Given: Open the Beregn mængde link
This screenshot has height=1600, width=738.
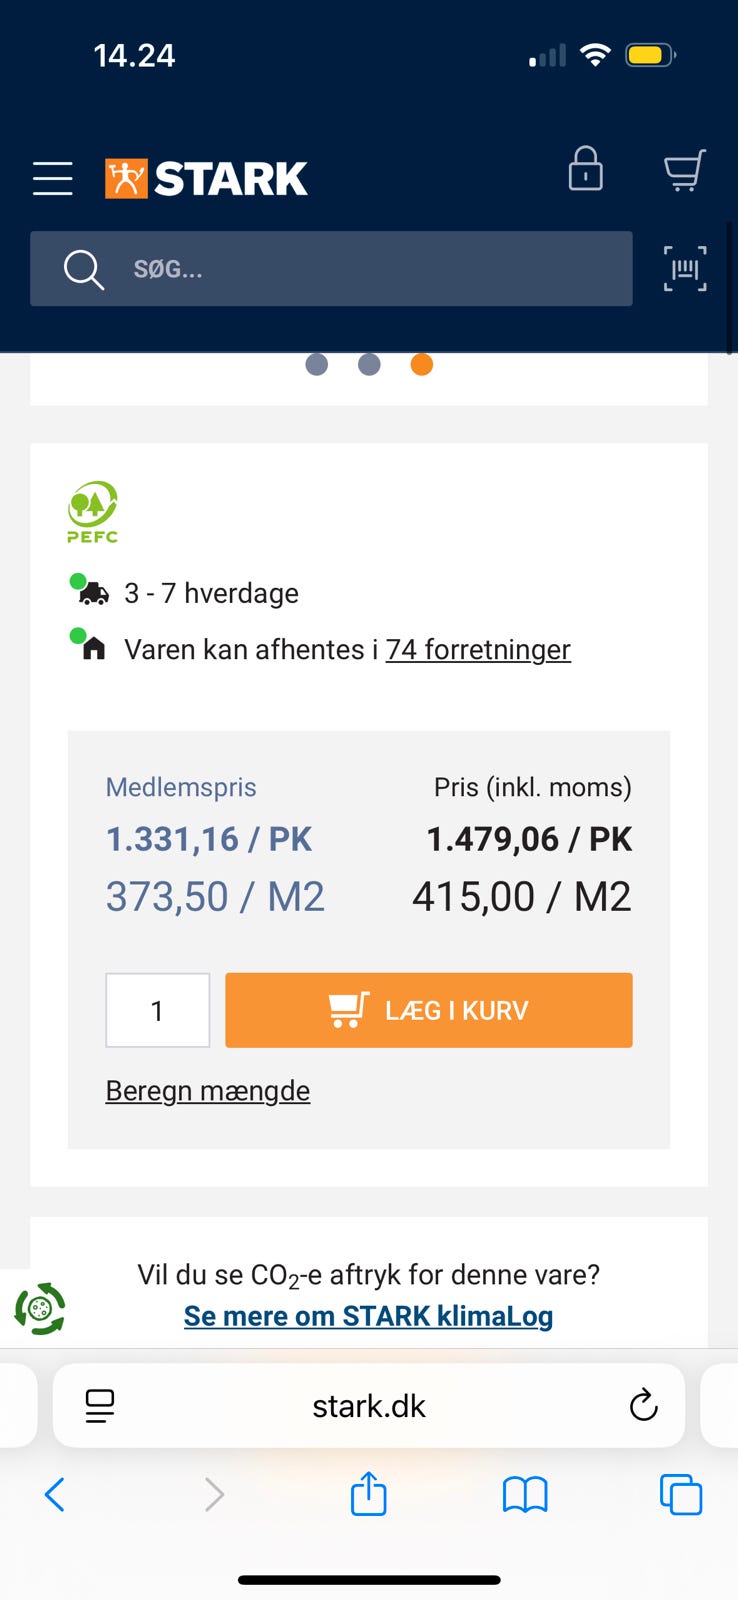Looking at the screenshot, I should click(208, 1090).
